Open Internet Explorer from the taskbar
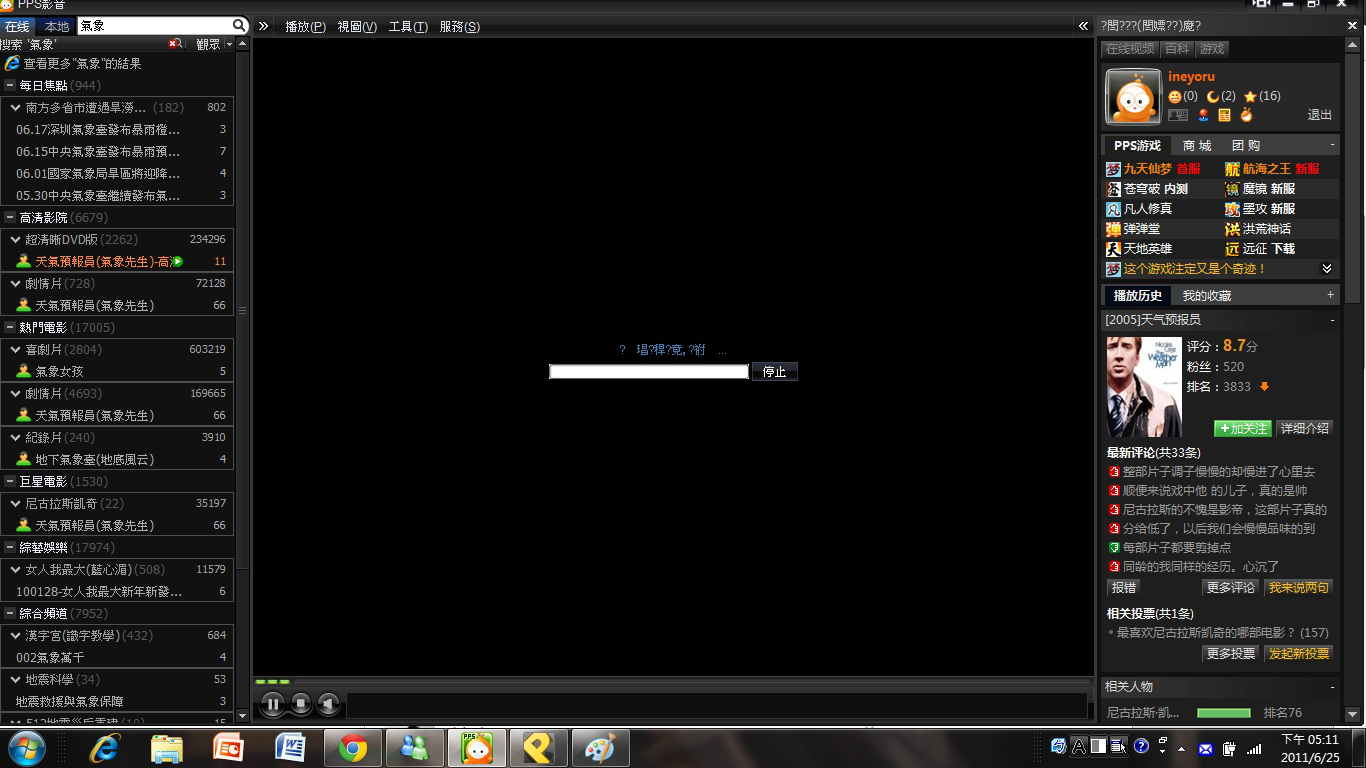 pyautogui.click(x=105, y=748)
